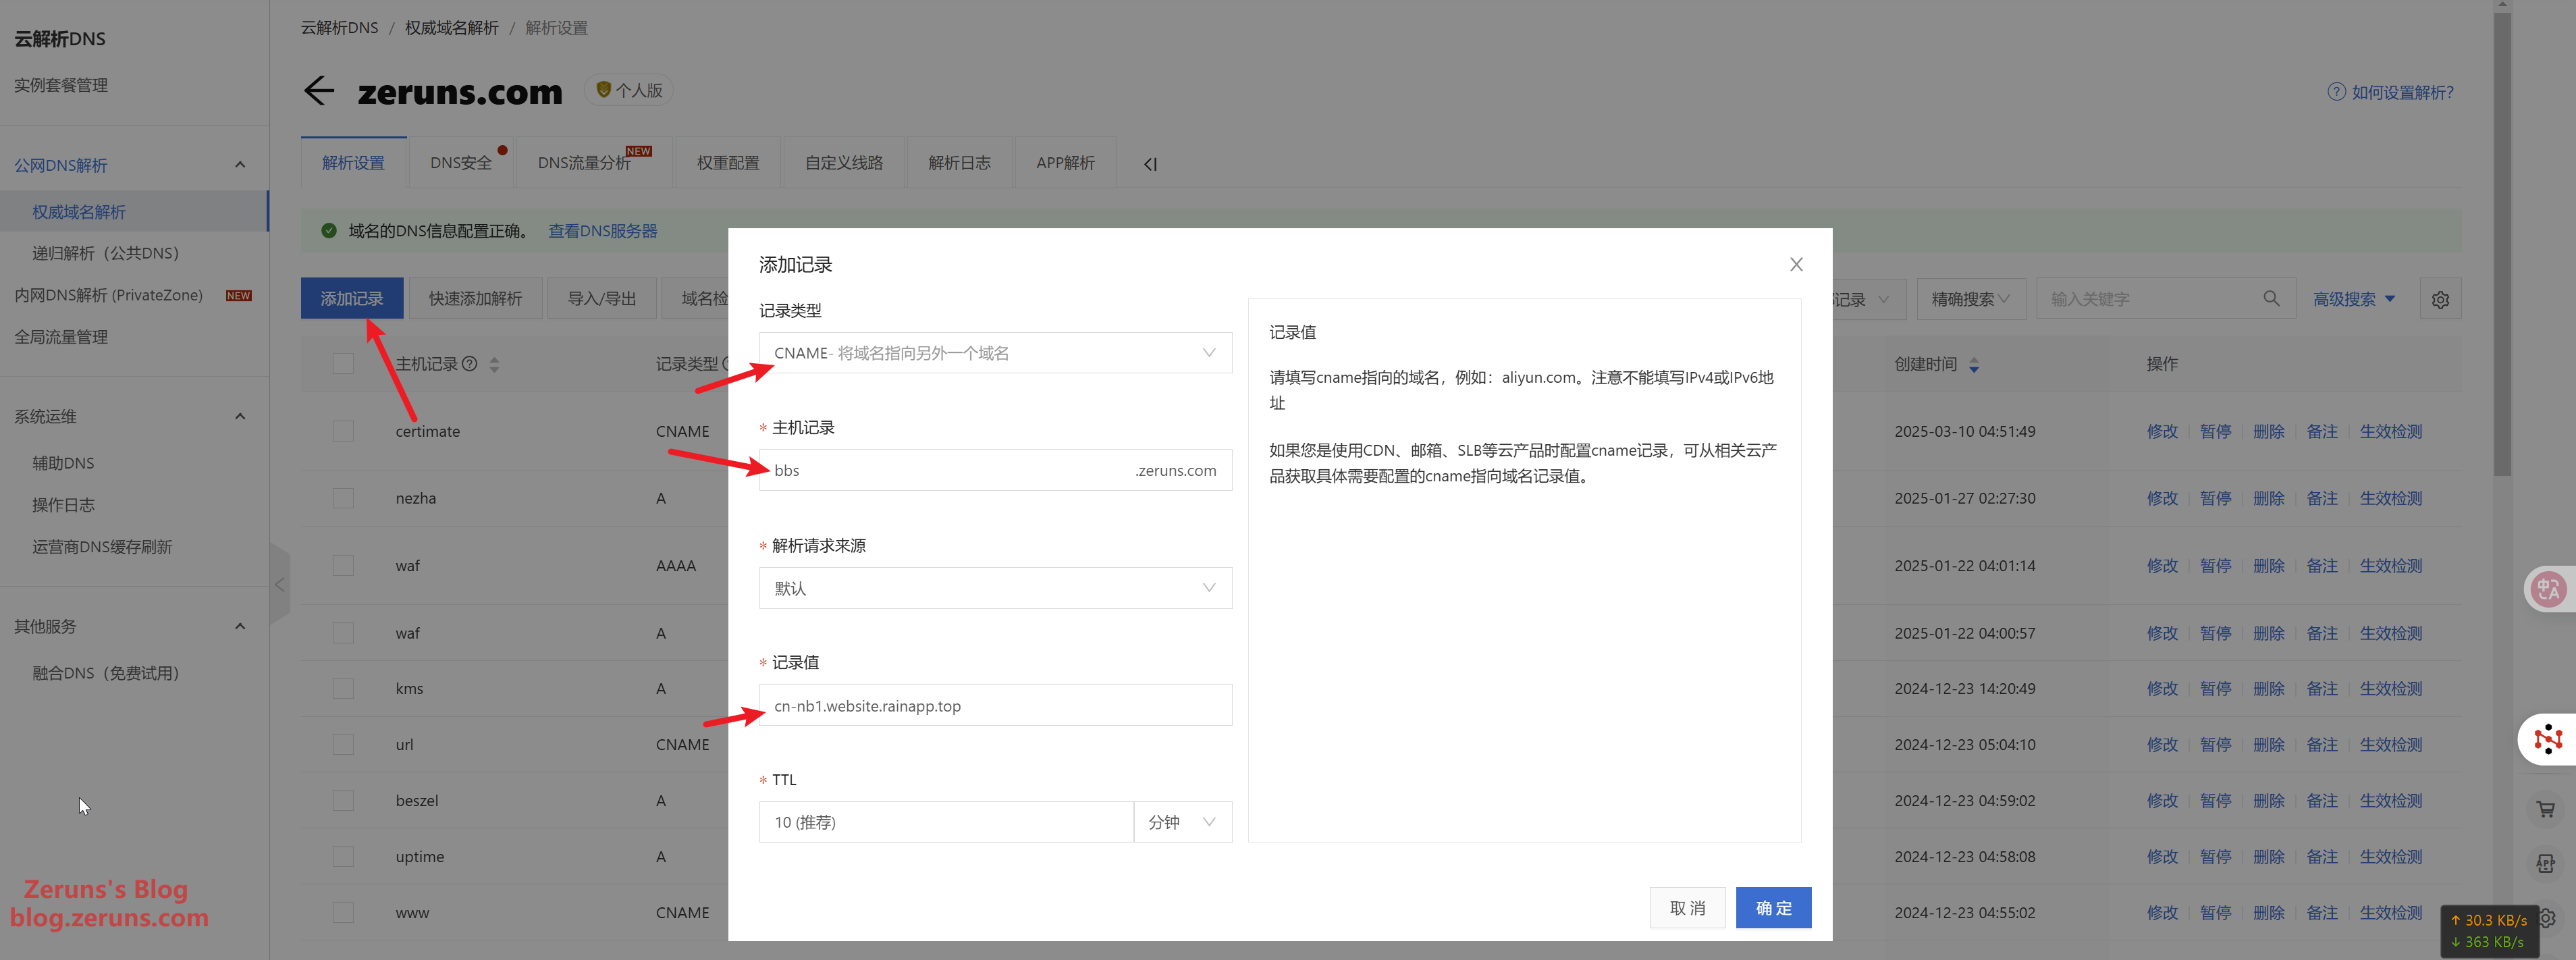
Task: Click the 主机记录 bbs input field
Action: coord(995,470)
